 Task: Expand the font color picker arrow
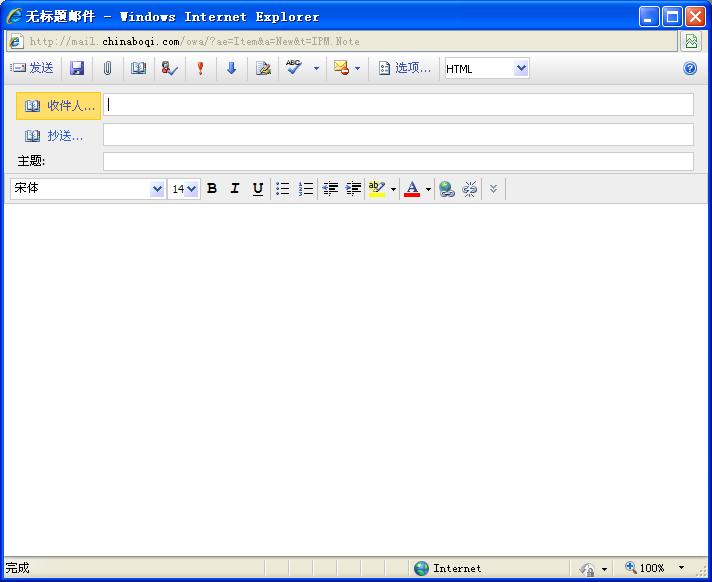tap(428, 189)
